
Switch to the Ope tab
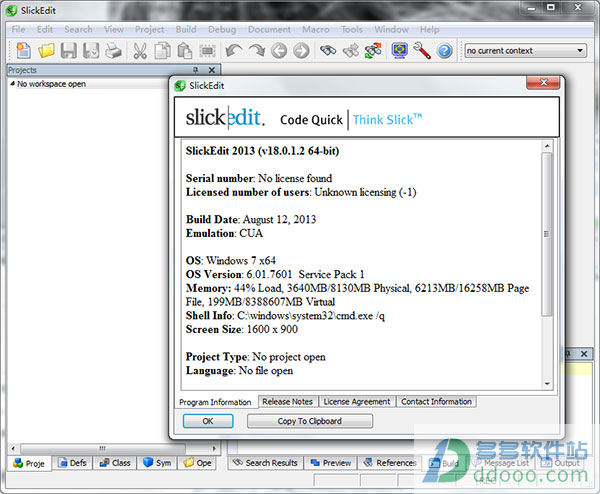pos(197,463)
